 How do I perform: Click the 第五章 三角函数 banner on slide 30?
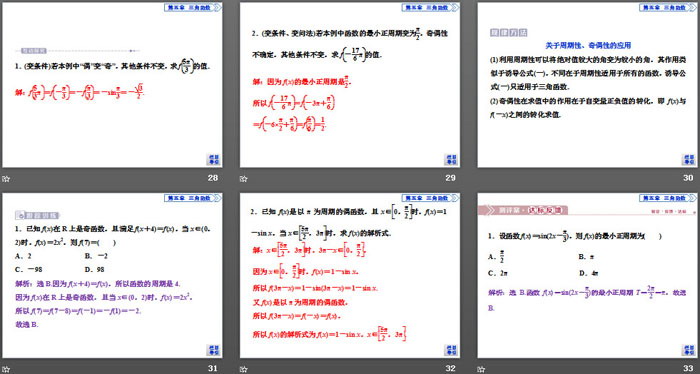tap(668, 8)
